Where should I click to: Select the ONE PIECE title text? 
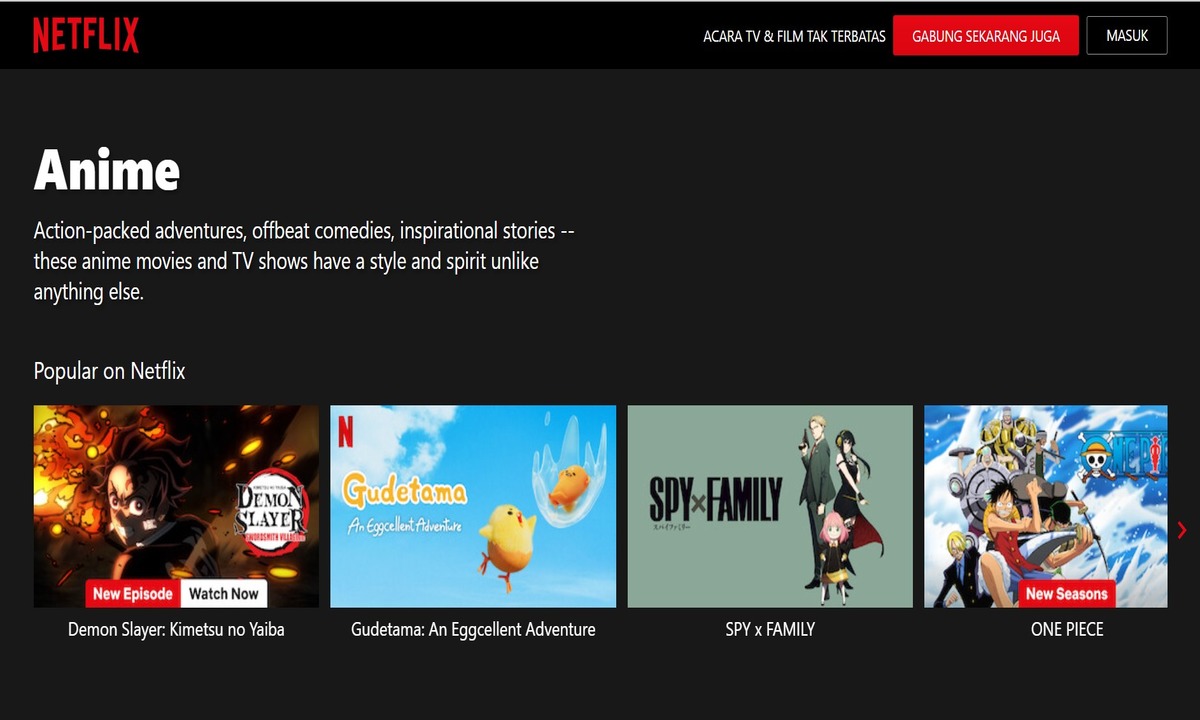coord(1067,630)
